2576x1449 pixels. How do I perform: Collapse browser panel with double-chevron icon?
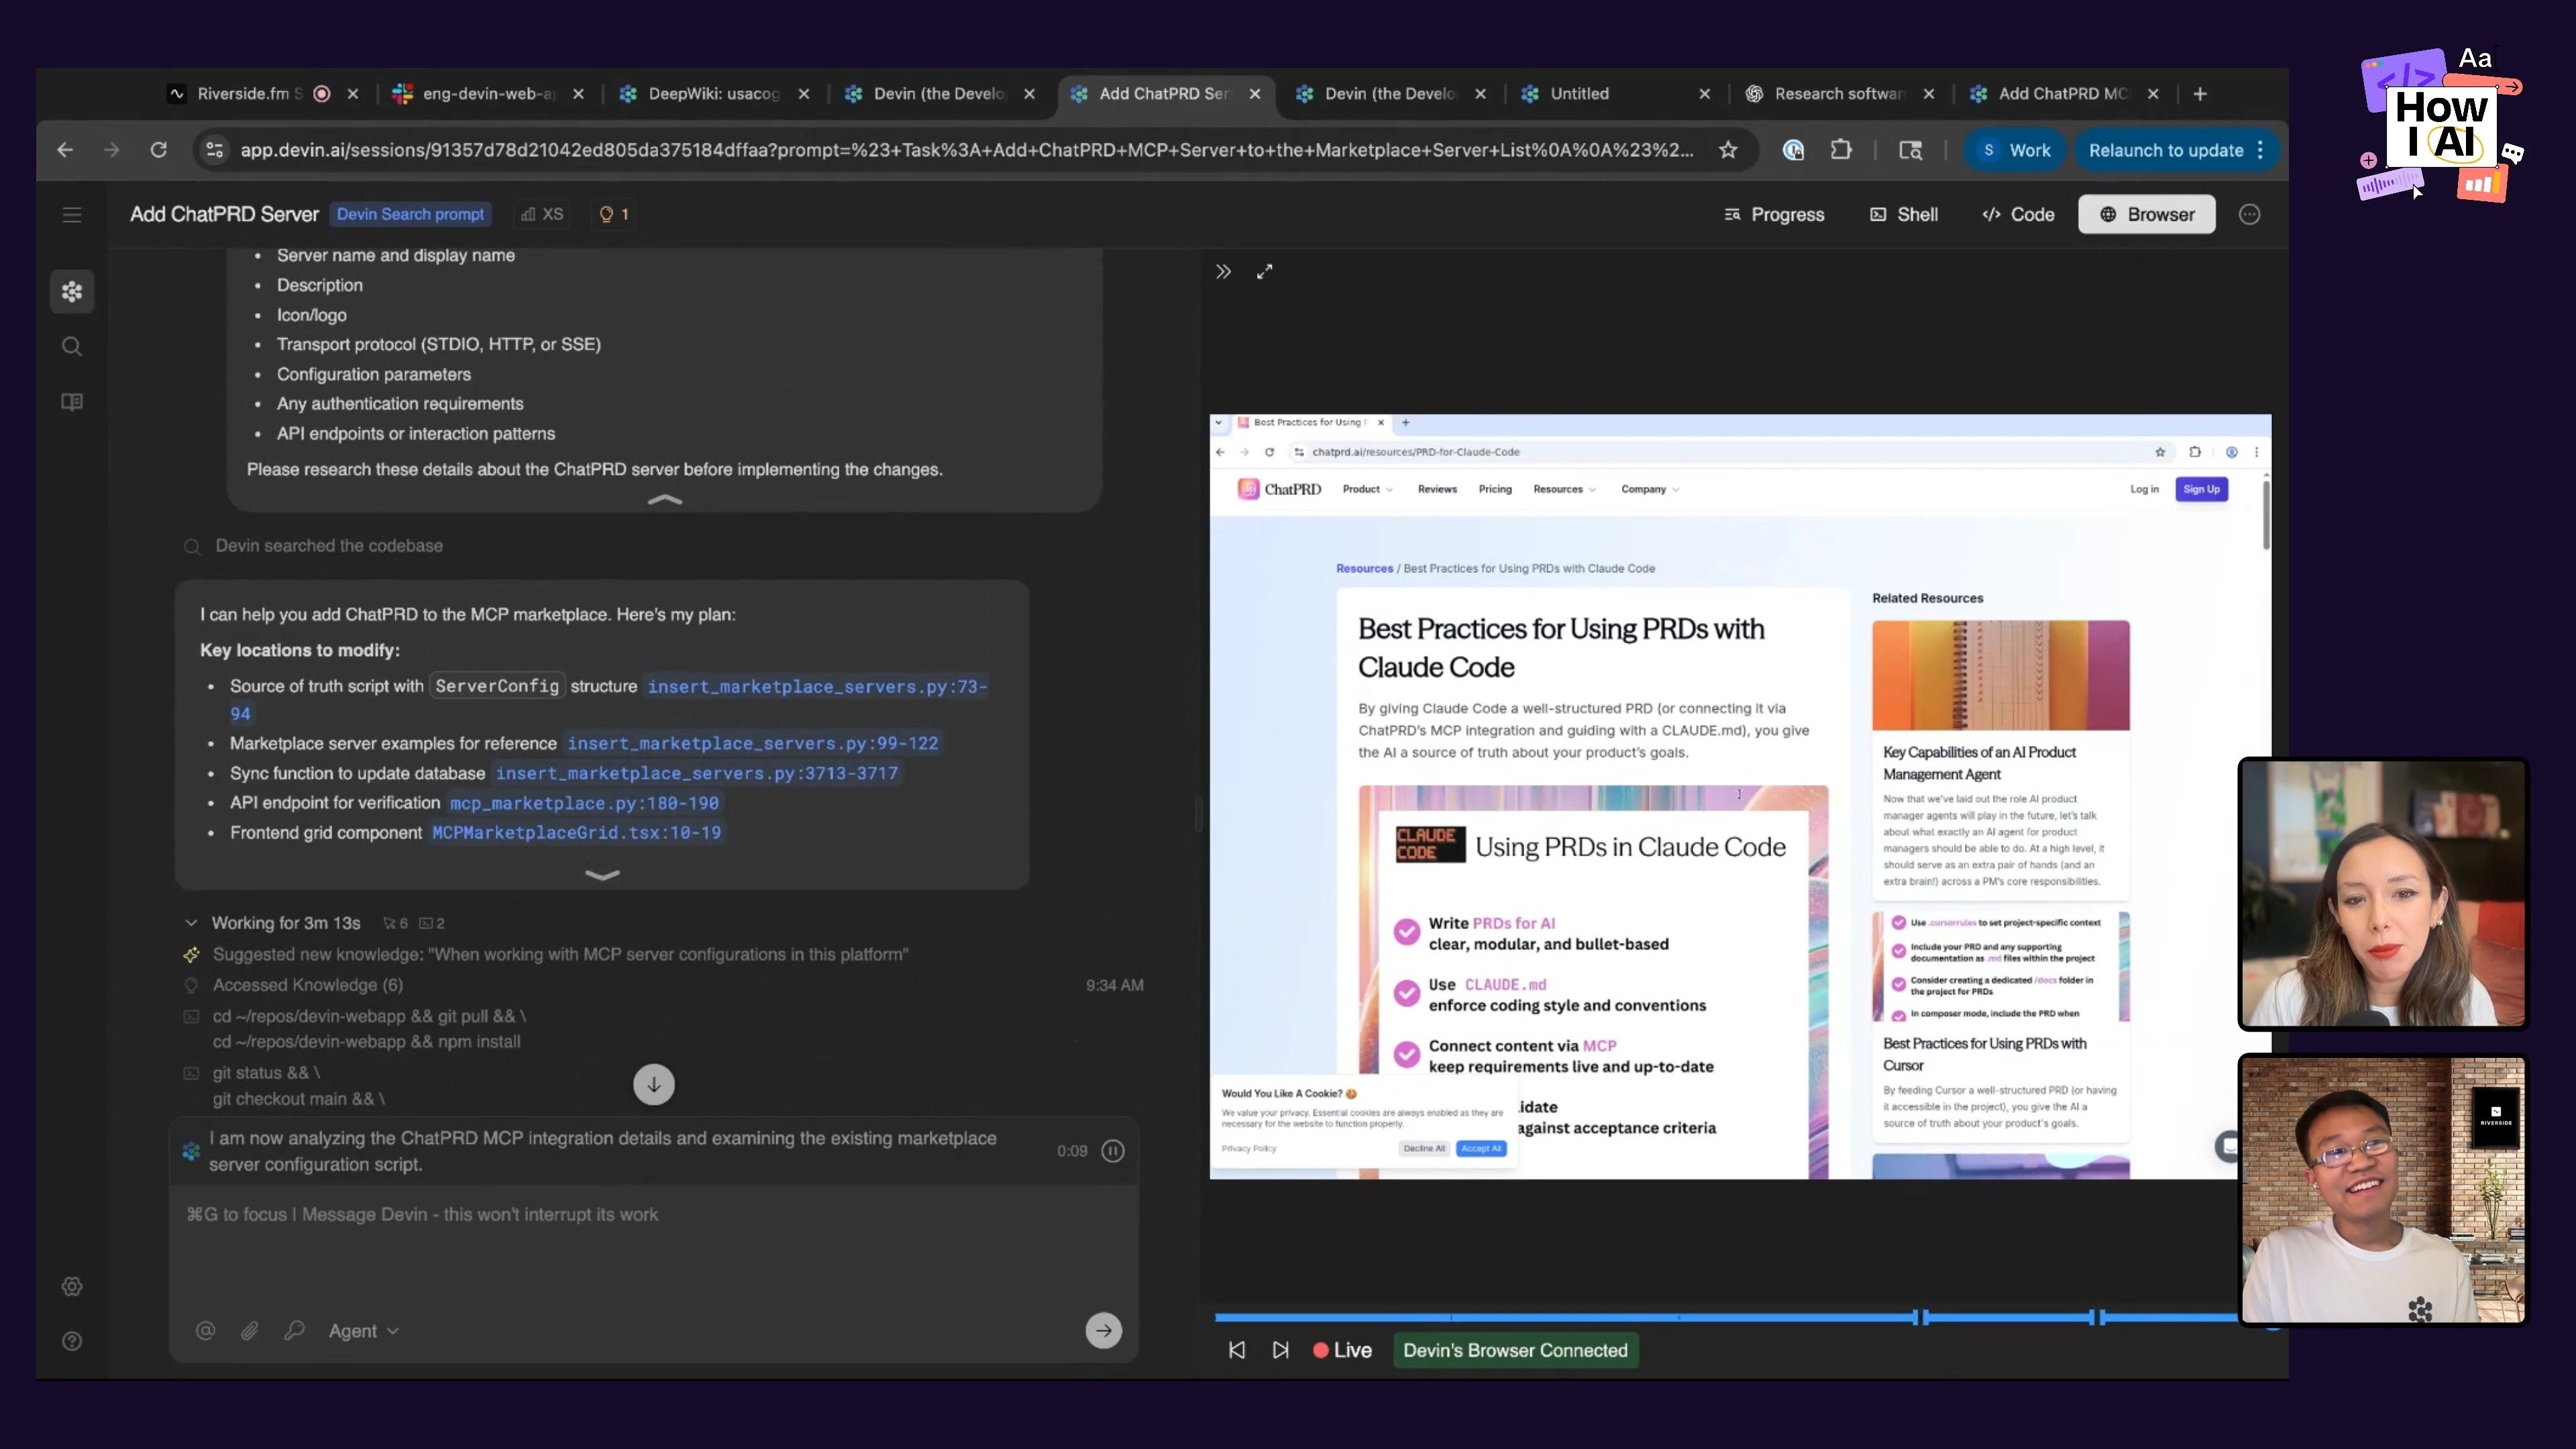pyautogui.click(x=1223, y=272)
